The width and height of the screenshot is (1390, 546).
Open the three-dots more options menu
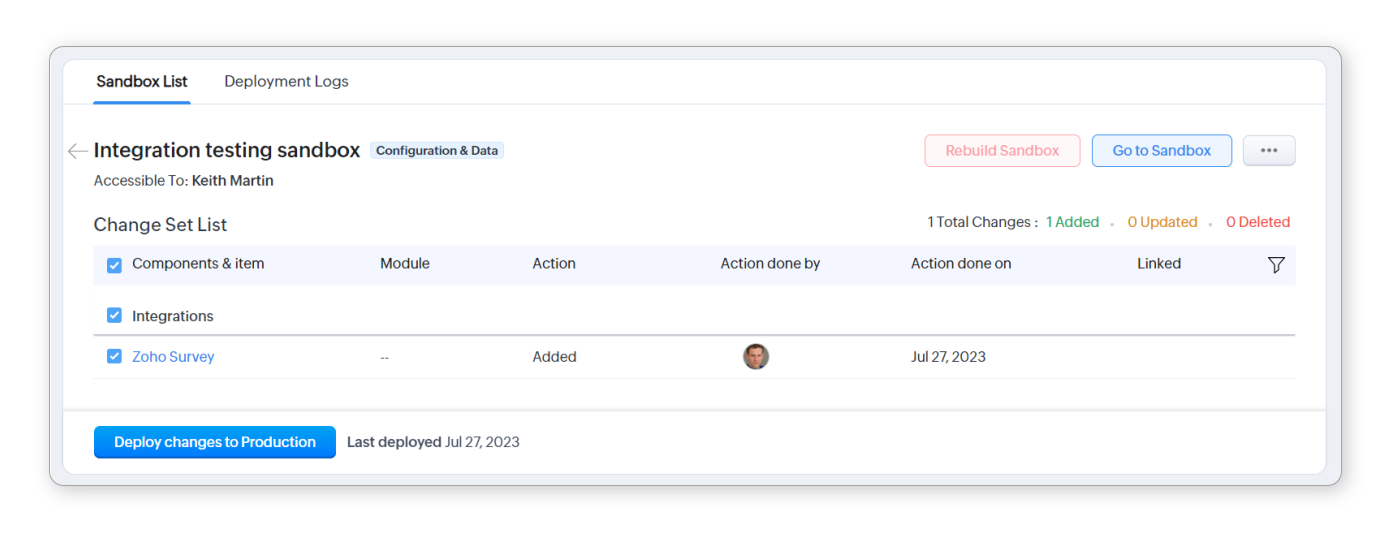pyautogui.click(x=1268, y=151)
